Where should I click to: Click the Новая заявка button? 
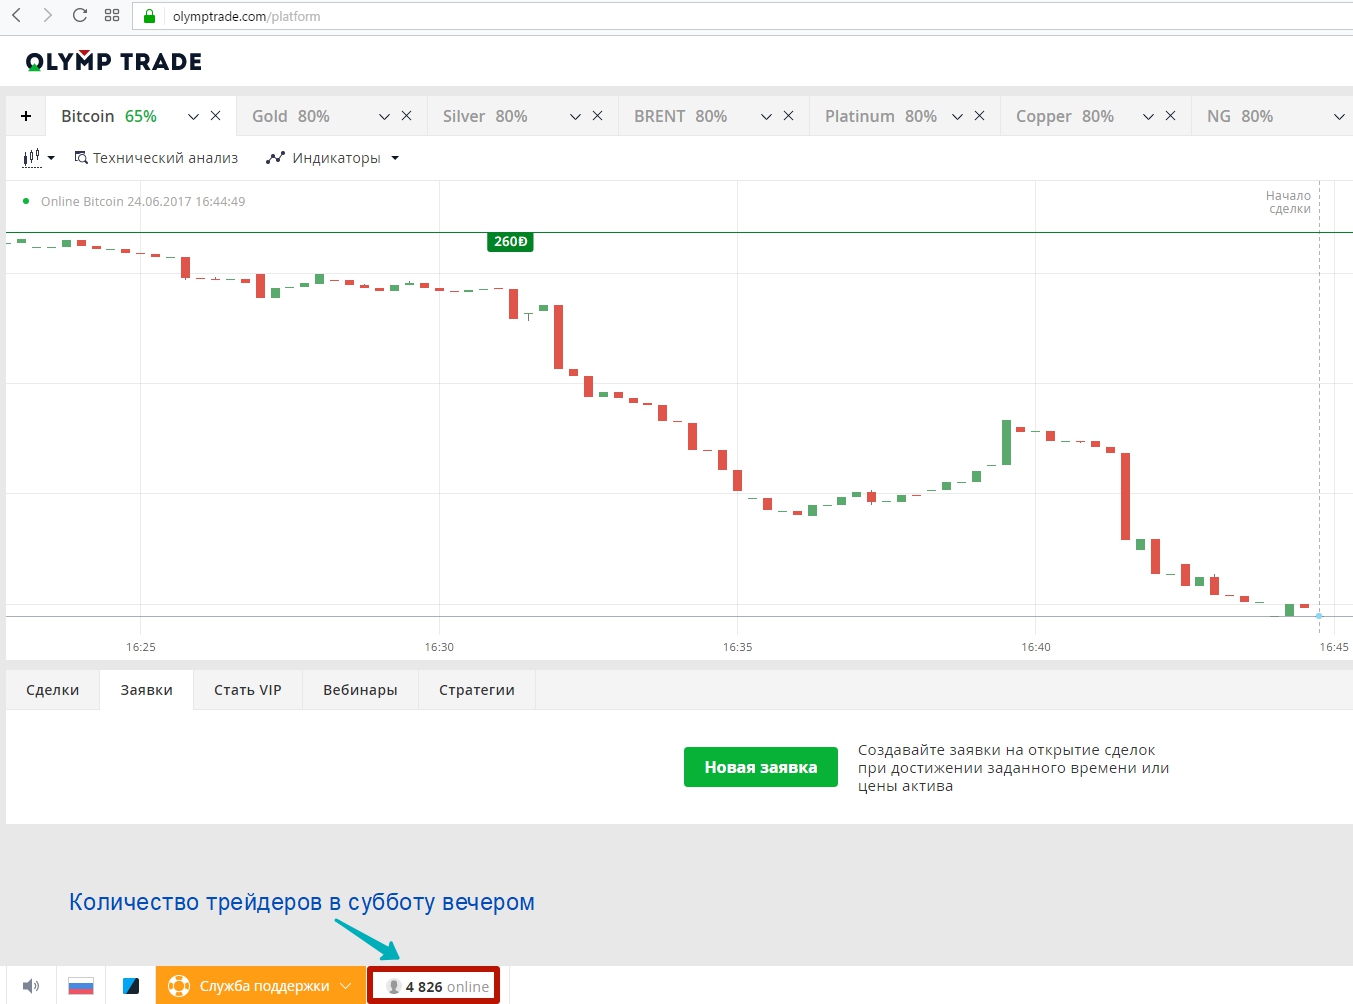tap(761, 767)
